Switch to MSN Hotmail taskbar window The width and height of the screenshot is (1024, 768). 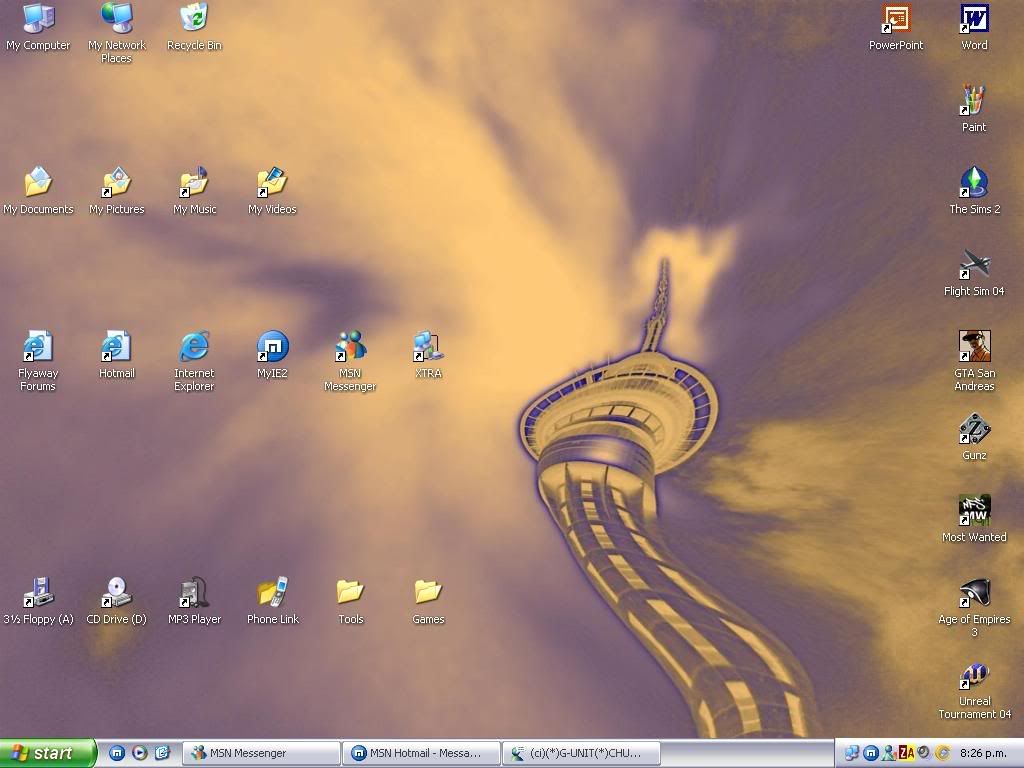coord(420,753)
